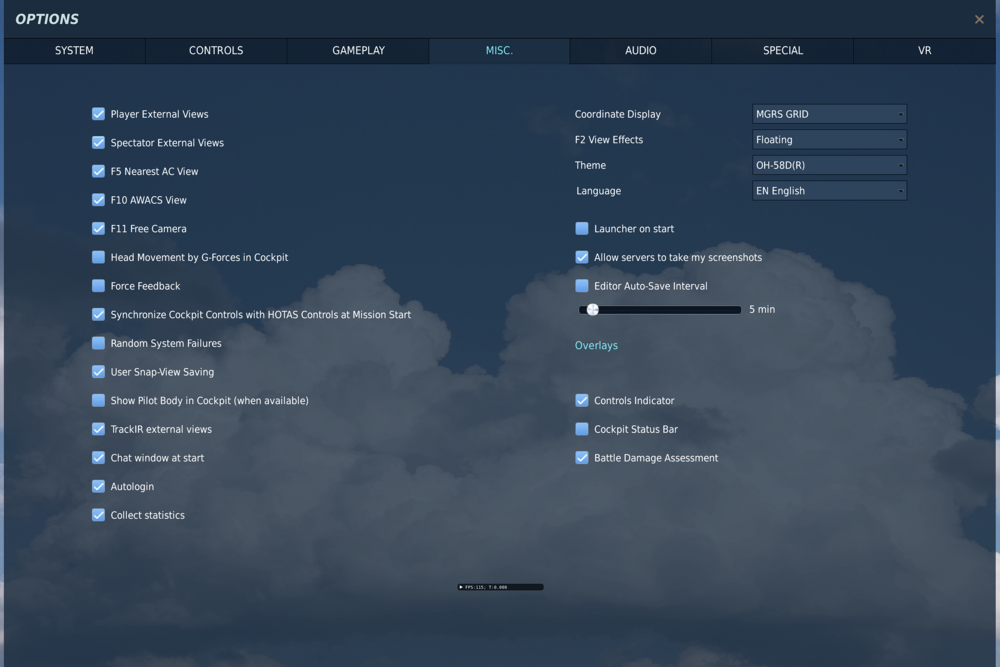The width and height of the screenshot is (1000, 667).
Task: Open the AUDIO tab
Action: [x=640, y=50]
